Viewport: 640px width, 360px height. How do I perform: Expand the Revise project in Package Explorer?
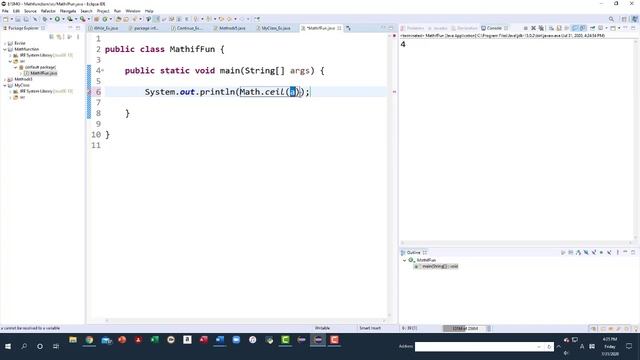[x=5, y=43]
